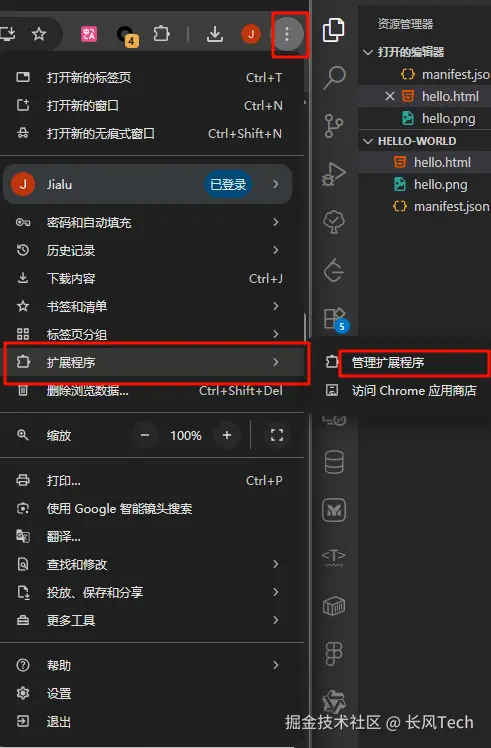Select 使用 Google 智能镜头搜索 item
The width and height of the screenshot is (491, 748).
tap(152, 509)
